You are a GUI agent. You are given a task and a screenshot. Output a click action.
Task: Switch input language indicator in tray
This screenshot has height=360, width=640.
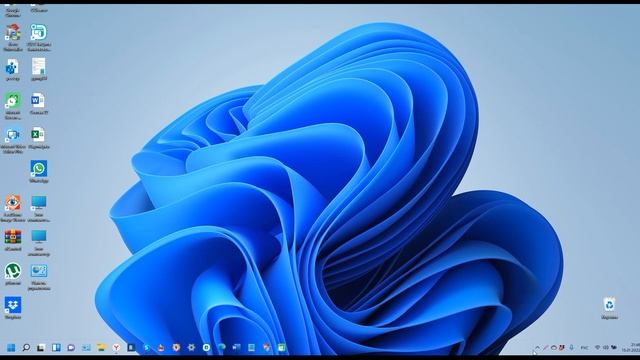(584, 348)
